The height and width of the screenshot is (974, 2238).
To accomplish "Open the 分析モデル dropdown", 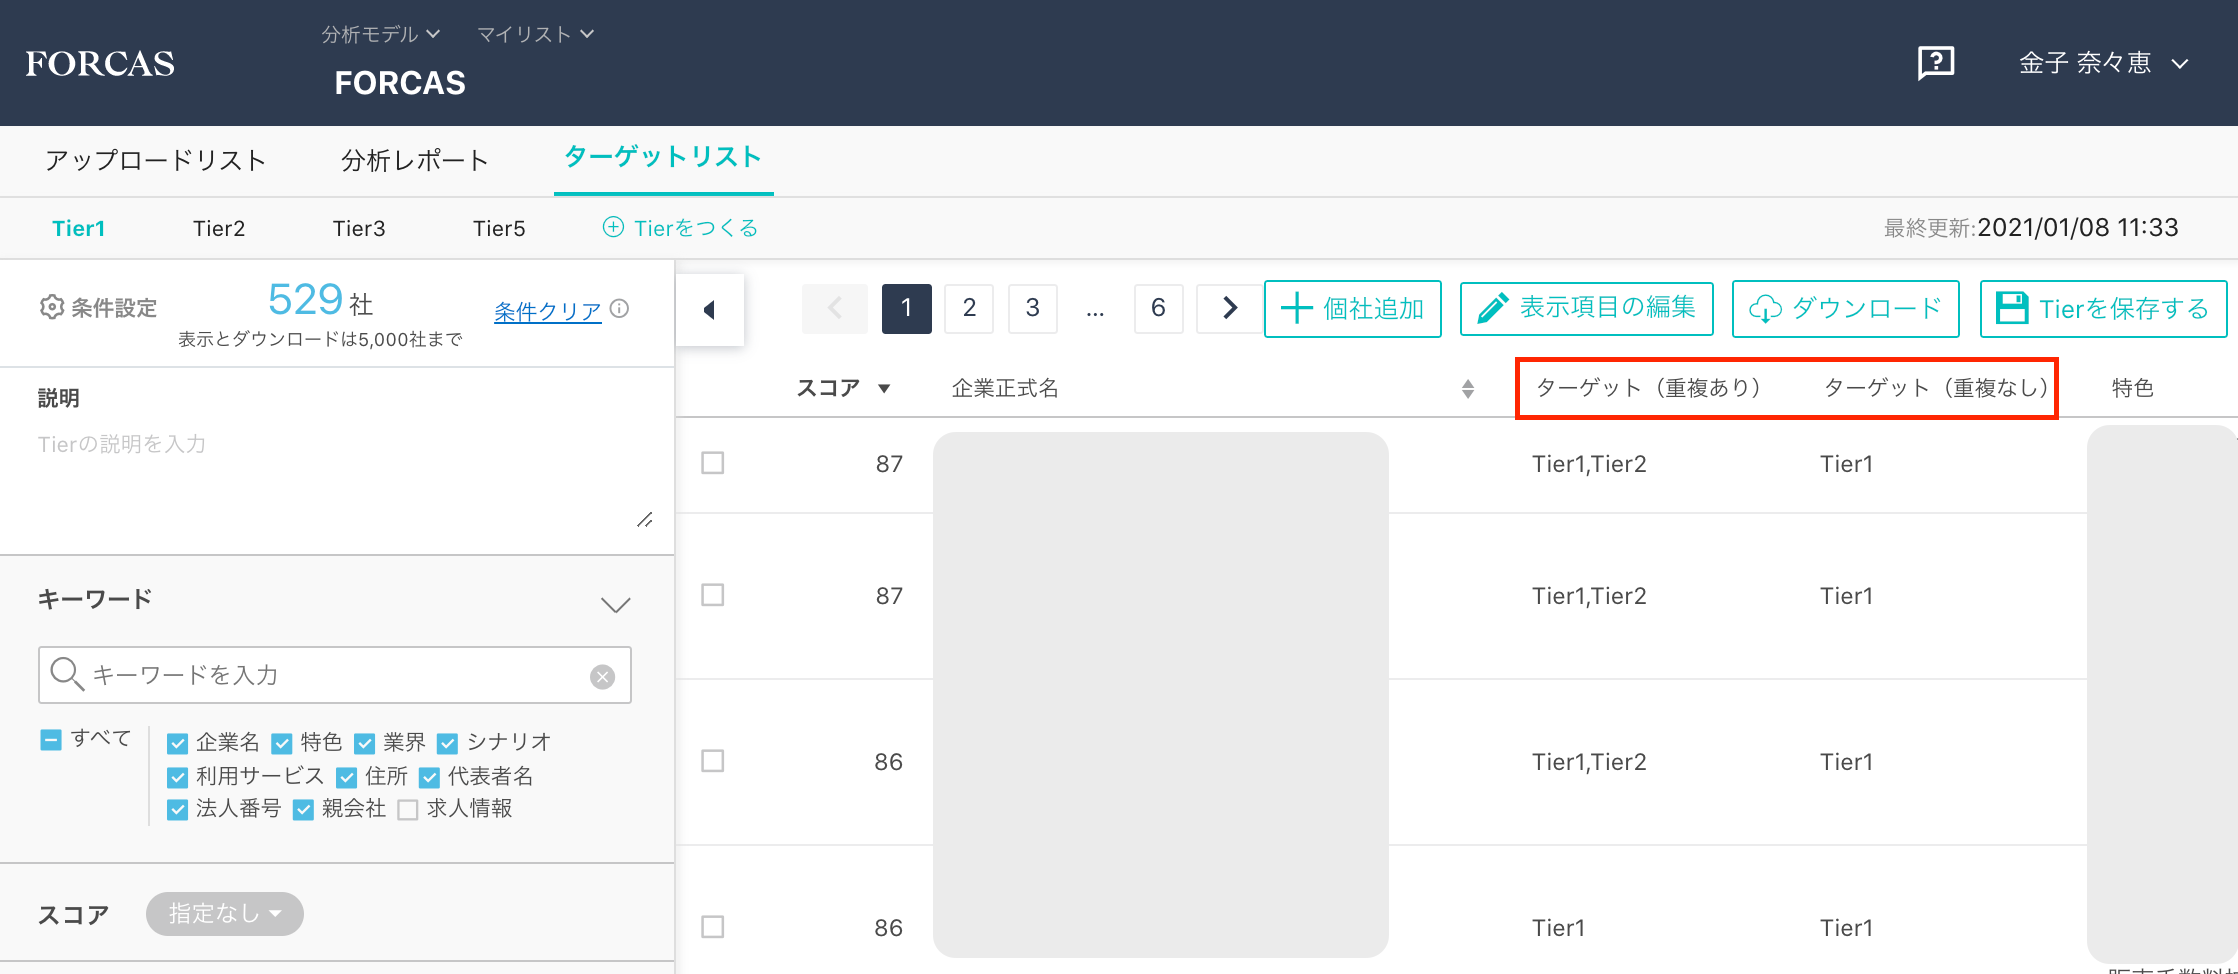I will pyautogui.click(x=380, y=34).
